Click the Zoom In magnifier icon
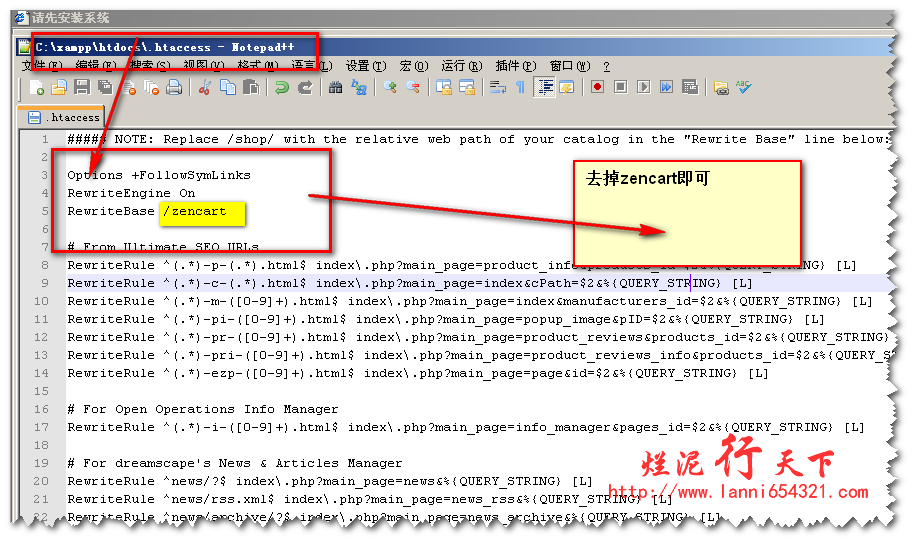The image size is (915, 544). 390,88
